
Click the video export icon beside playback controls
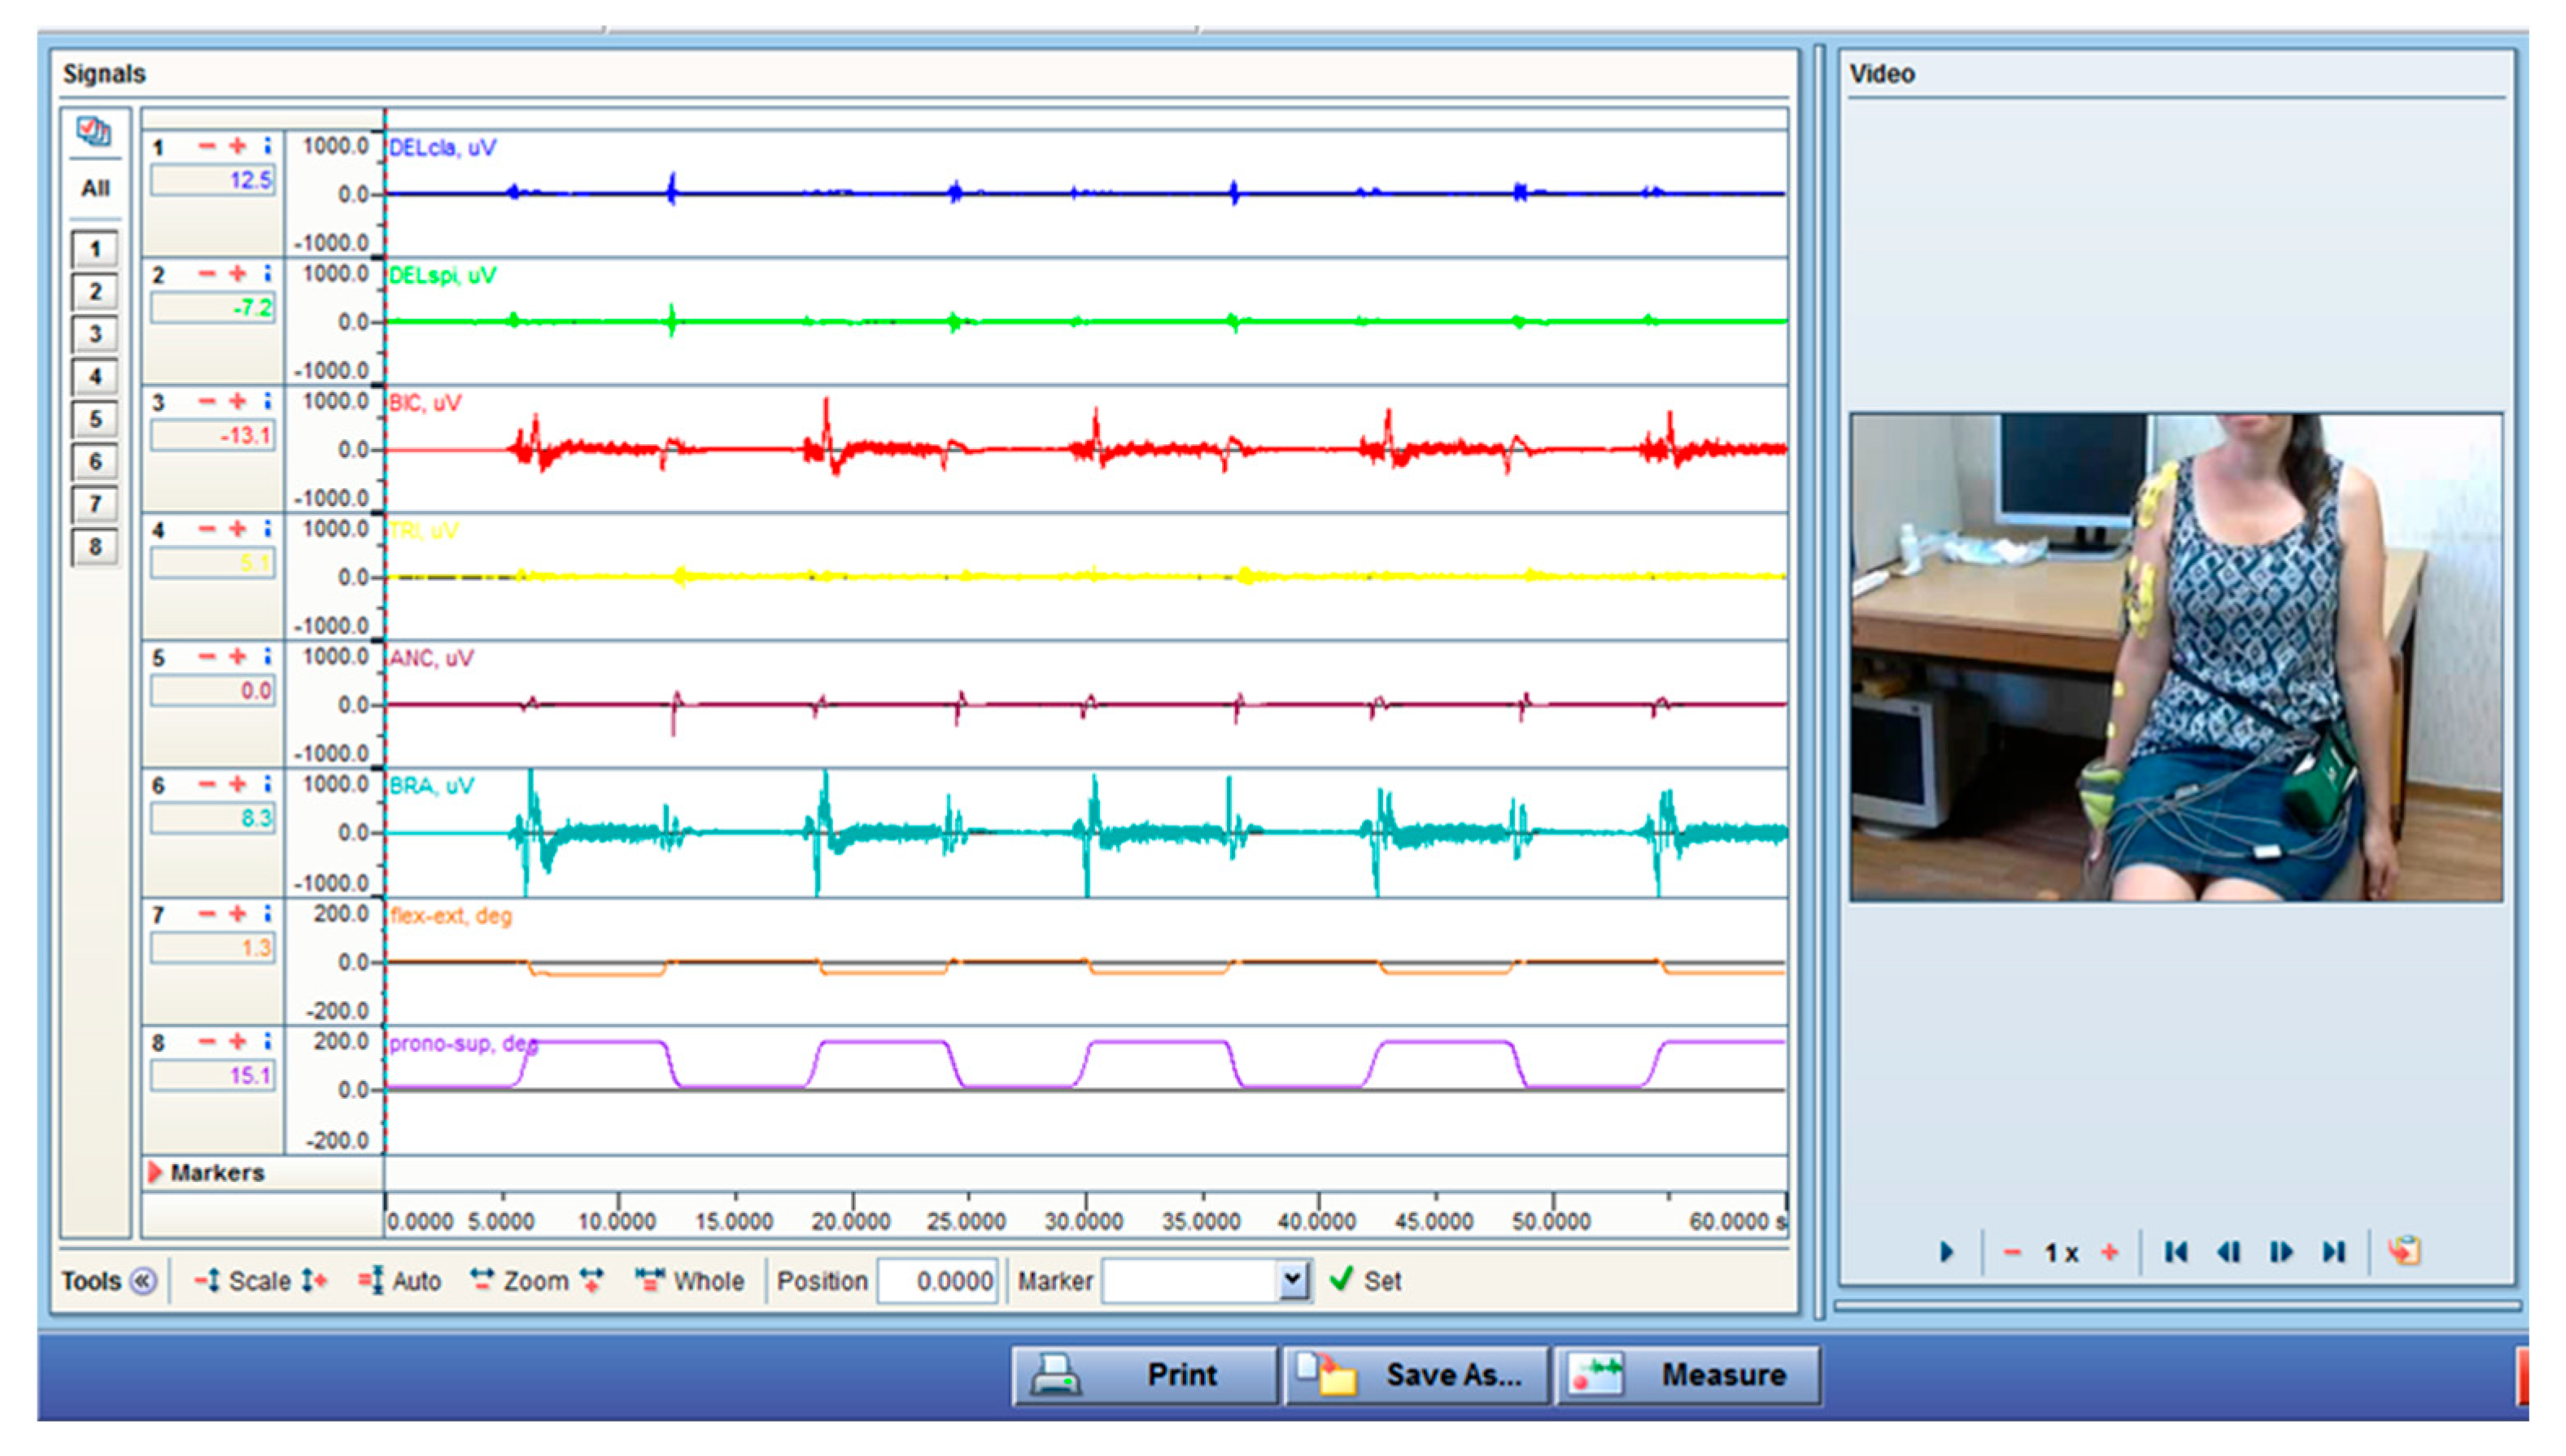(x=2404, y=1251)
